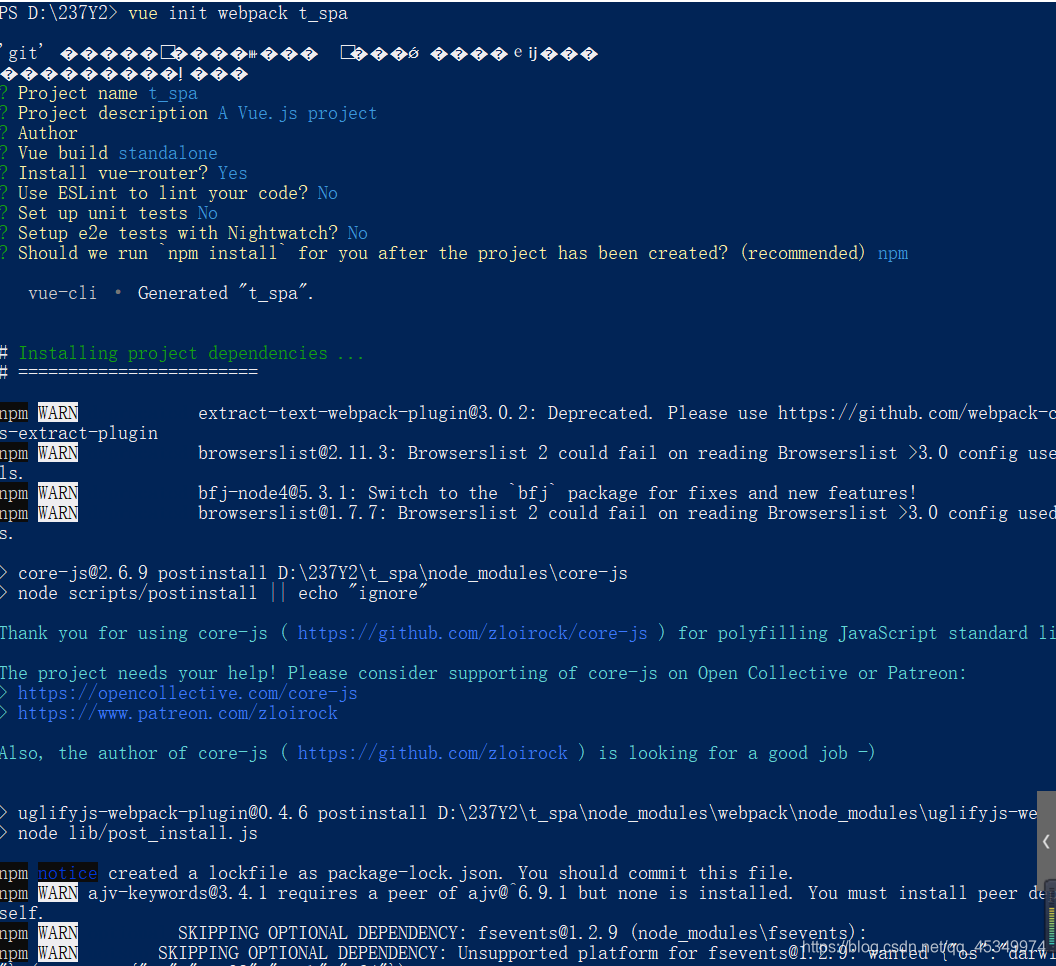This screenshot has width=1056, height=966.
Task: Click 'bfj-node4@5.3.1' warning text
Action: [x=277, y=493]
